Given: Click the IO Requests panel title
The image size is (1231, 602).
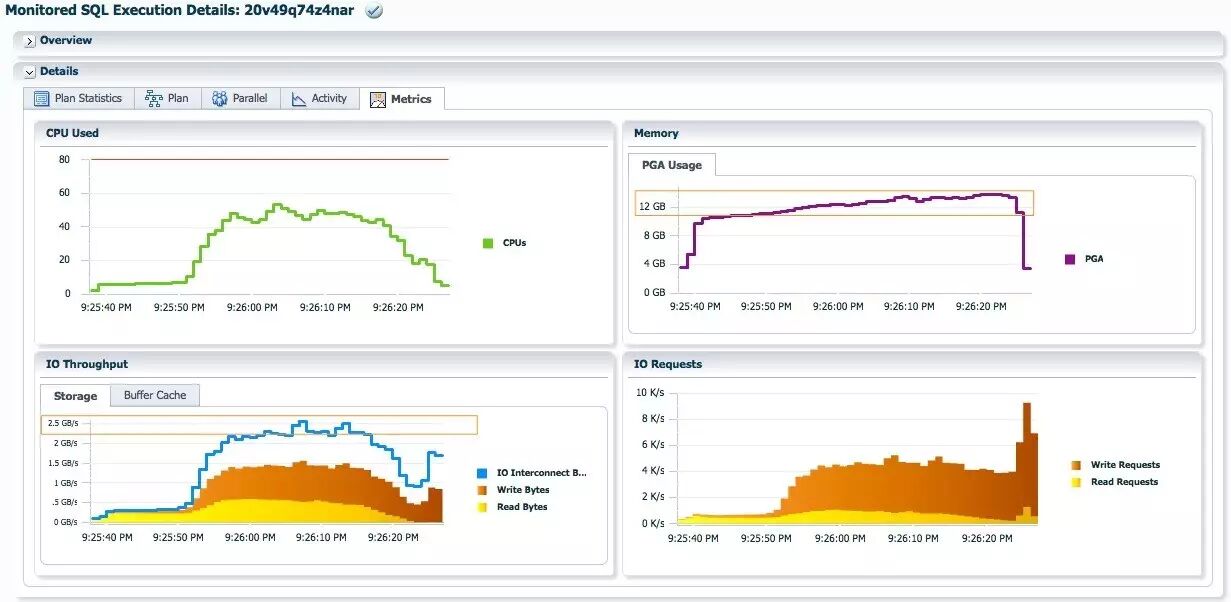Looking at the screenshot, I should click(668, 364).
